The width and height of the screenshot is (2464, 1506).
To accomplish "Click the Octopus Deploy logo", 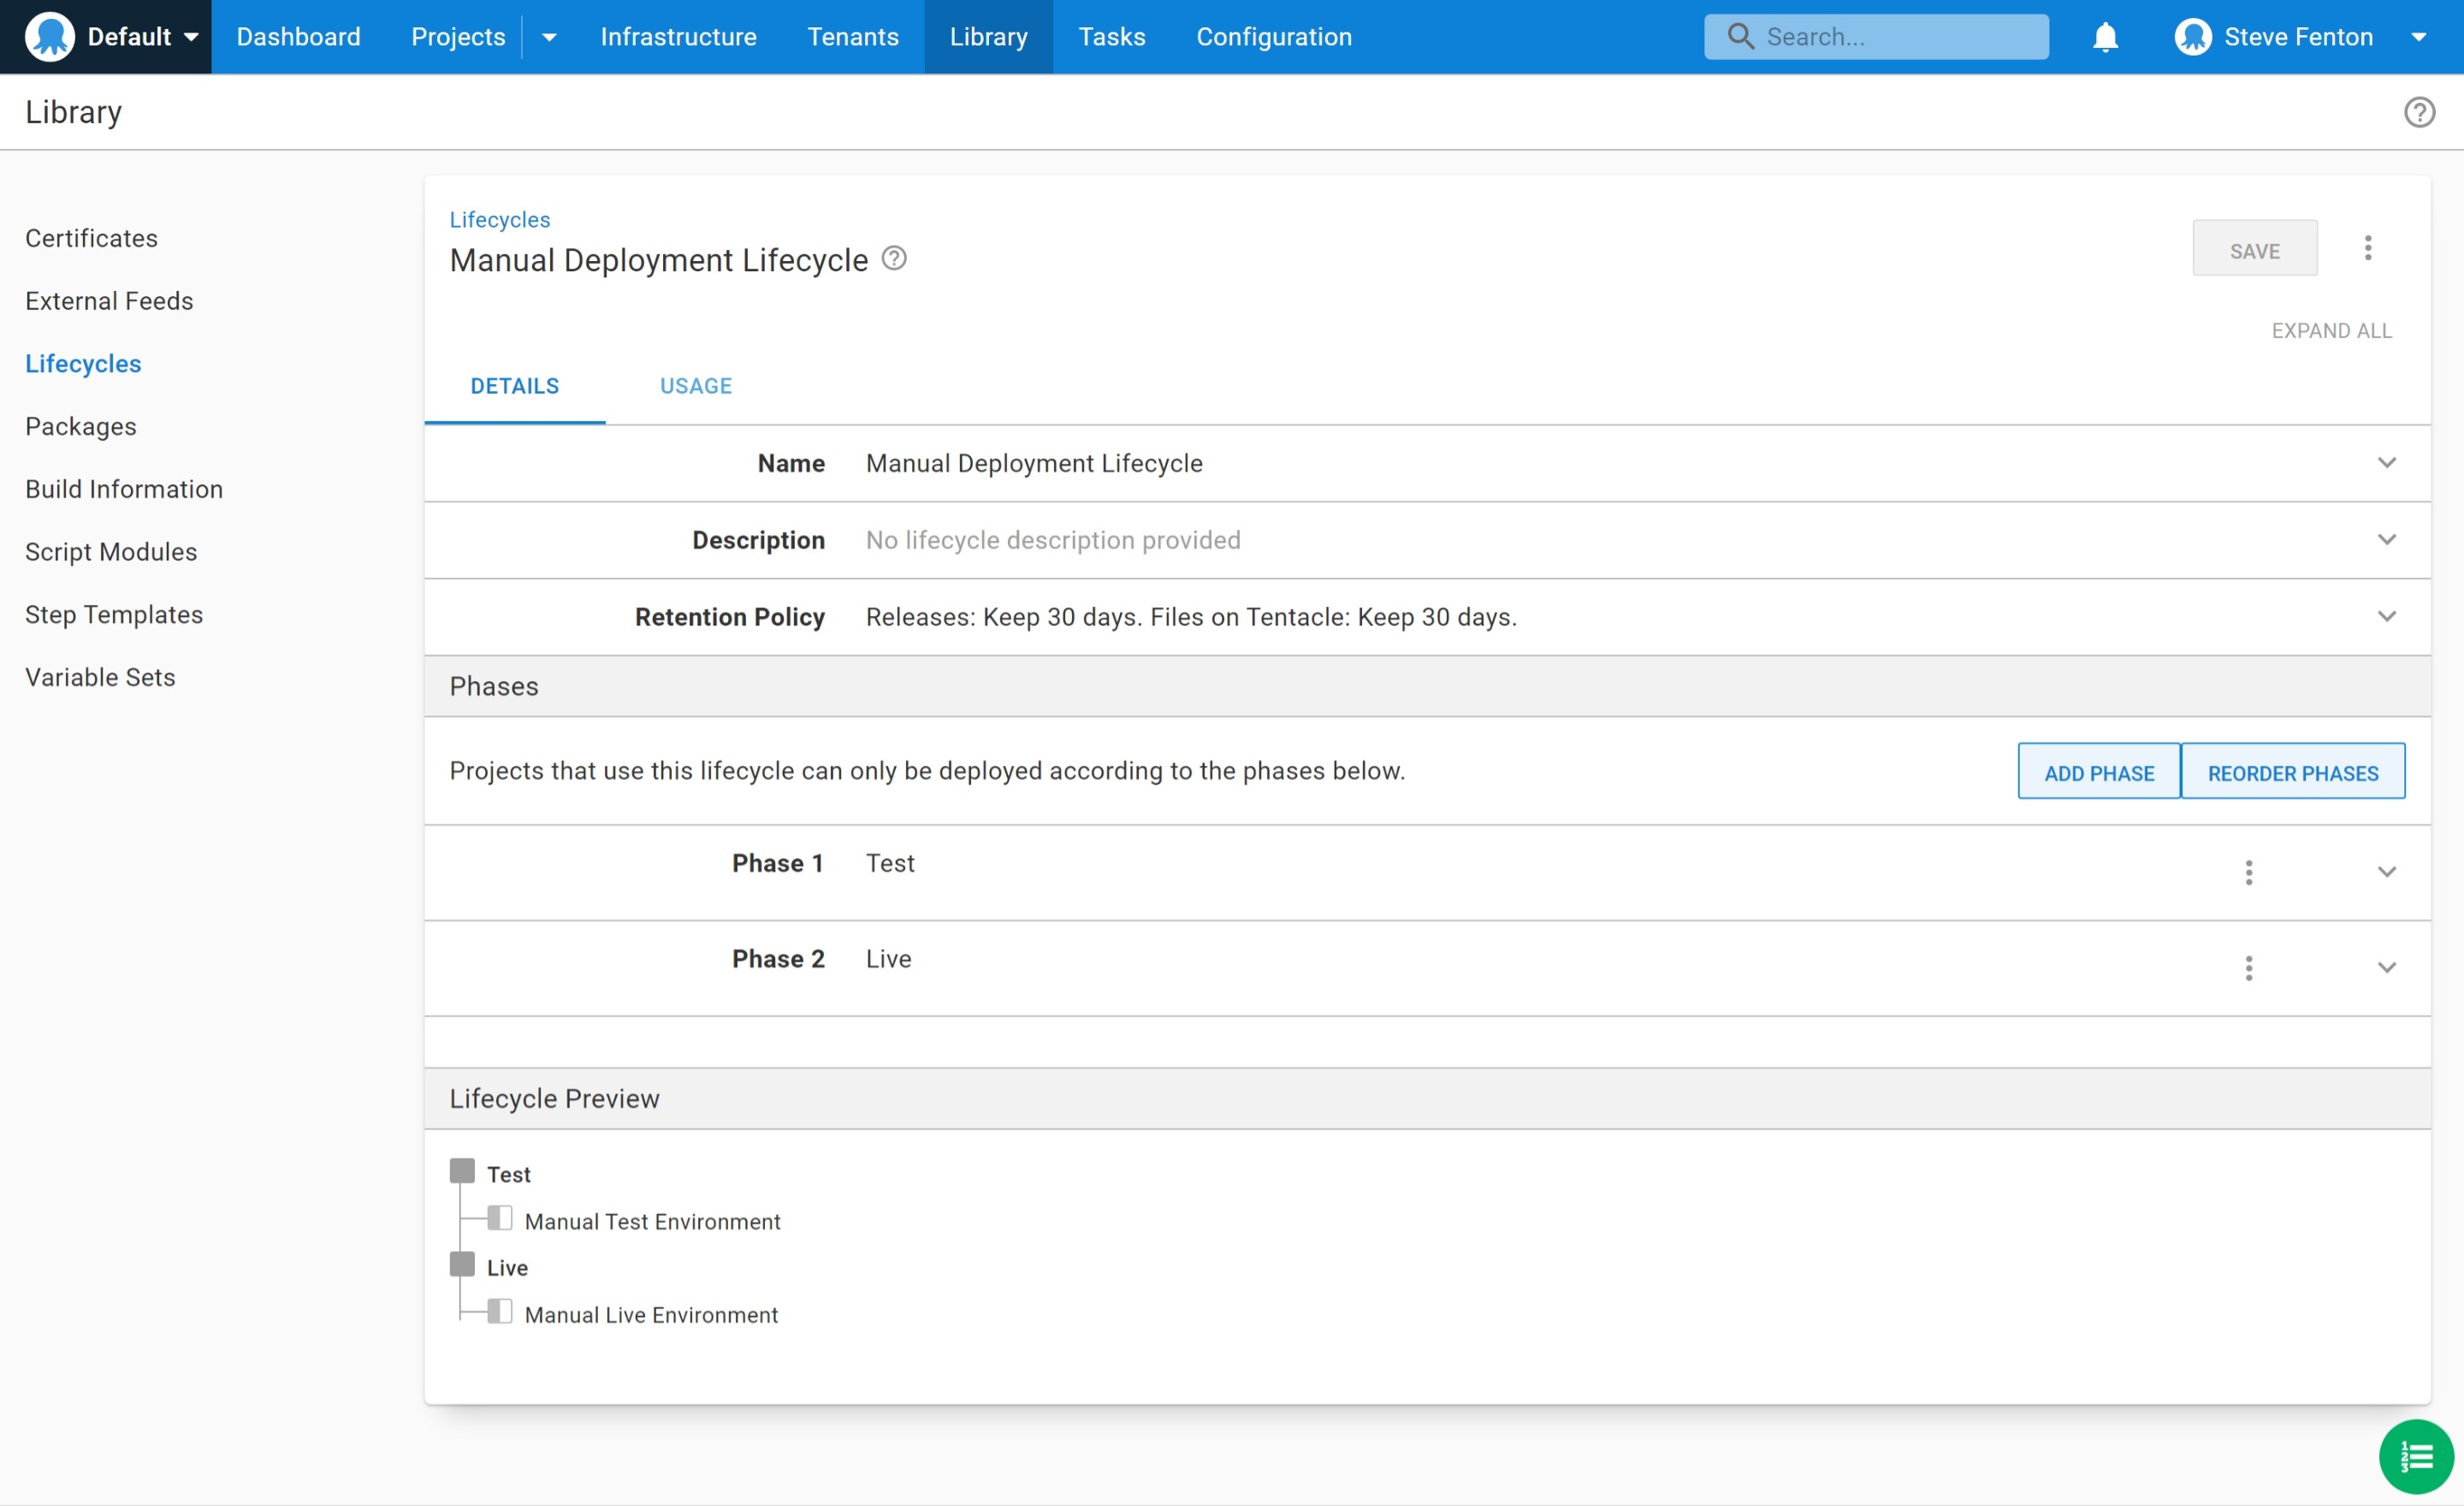I will (x=49, y=36).
